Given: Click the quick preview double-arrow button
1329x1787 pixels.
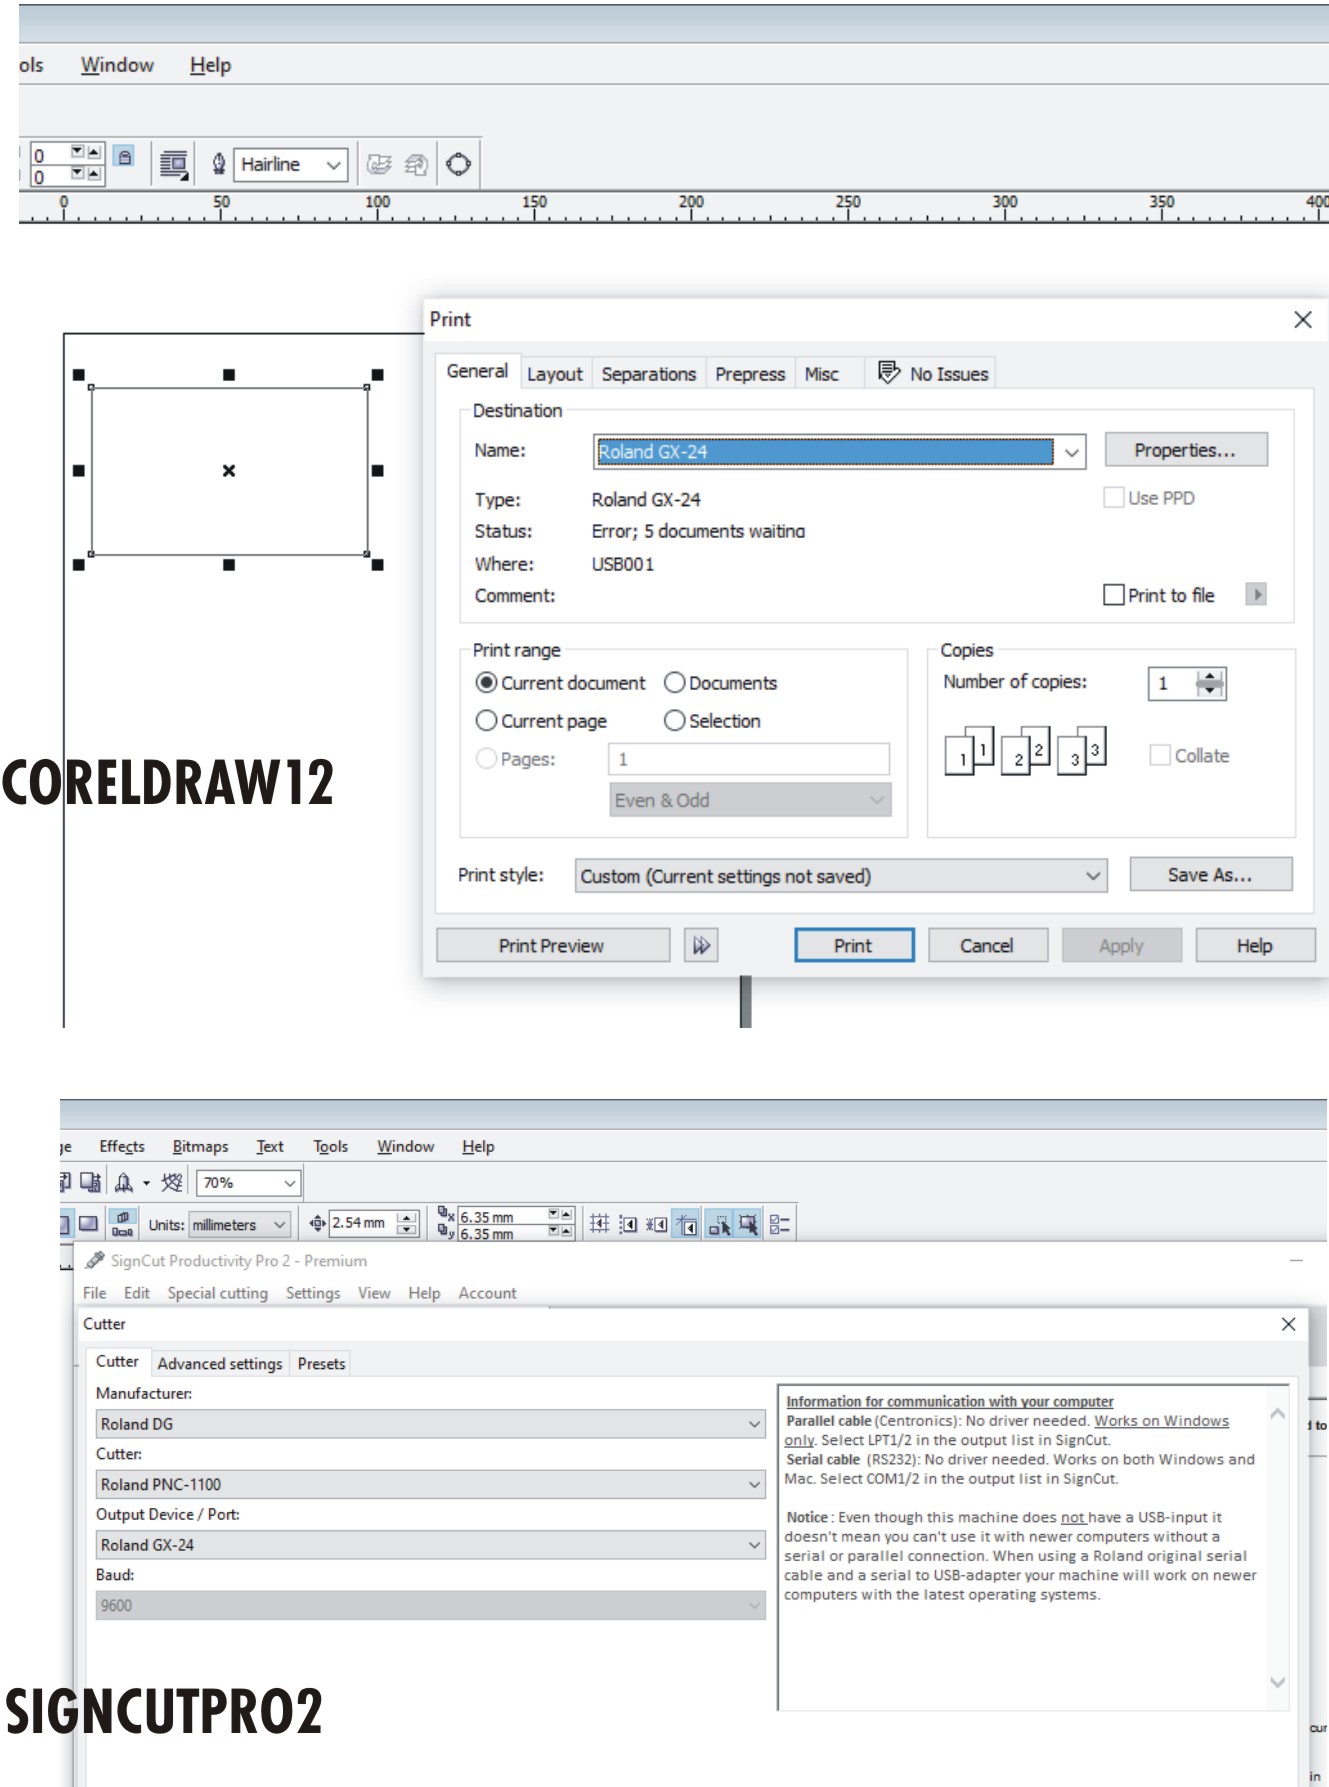Looking at the screenshot, I should point(701,945).
